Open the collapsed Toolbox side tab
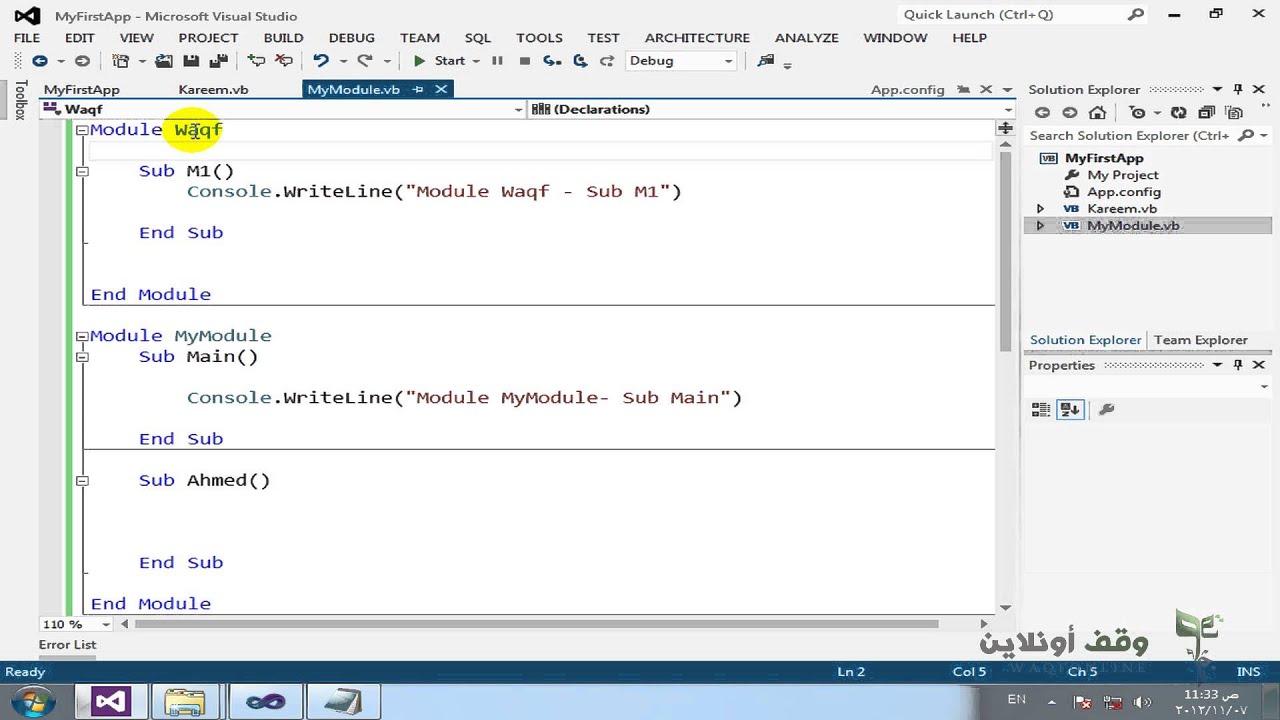This screenshot has width=1280, height=720. pyautogui.click(x=19, y=101)
